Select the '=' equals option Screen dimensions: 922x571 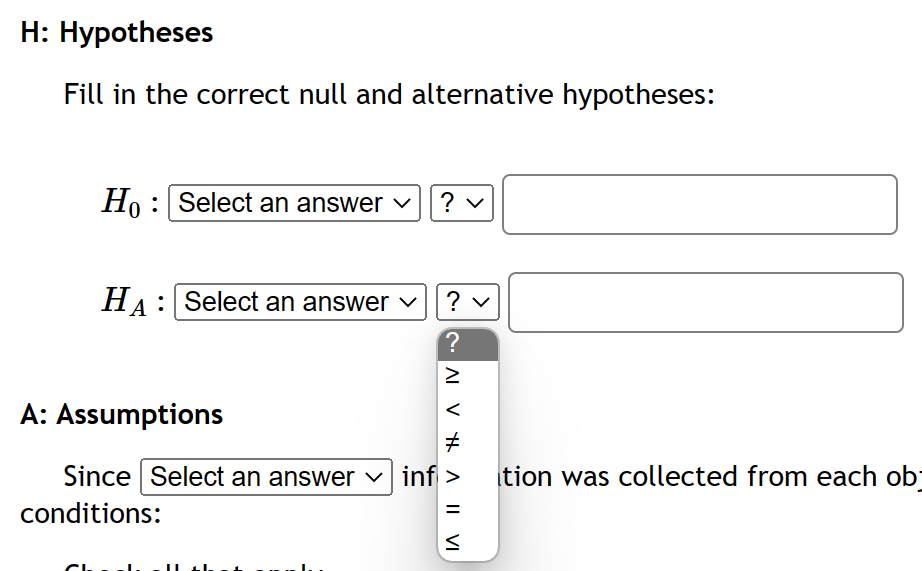coord(452,509)
